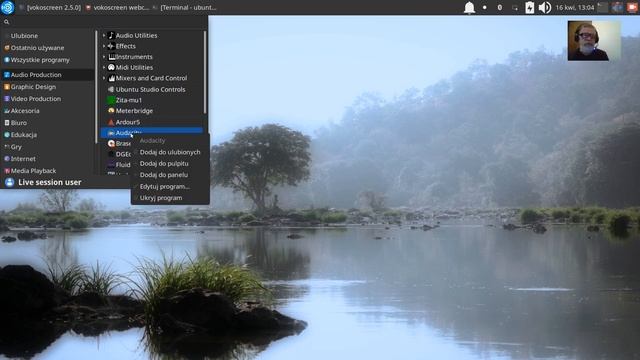Click the application list scrollbar
The width and height of the screenshot is (640, 360).
pos(205,72)
